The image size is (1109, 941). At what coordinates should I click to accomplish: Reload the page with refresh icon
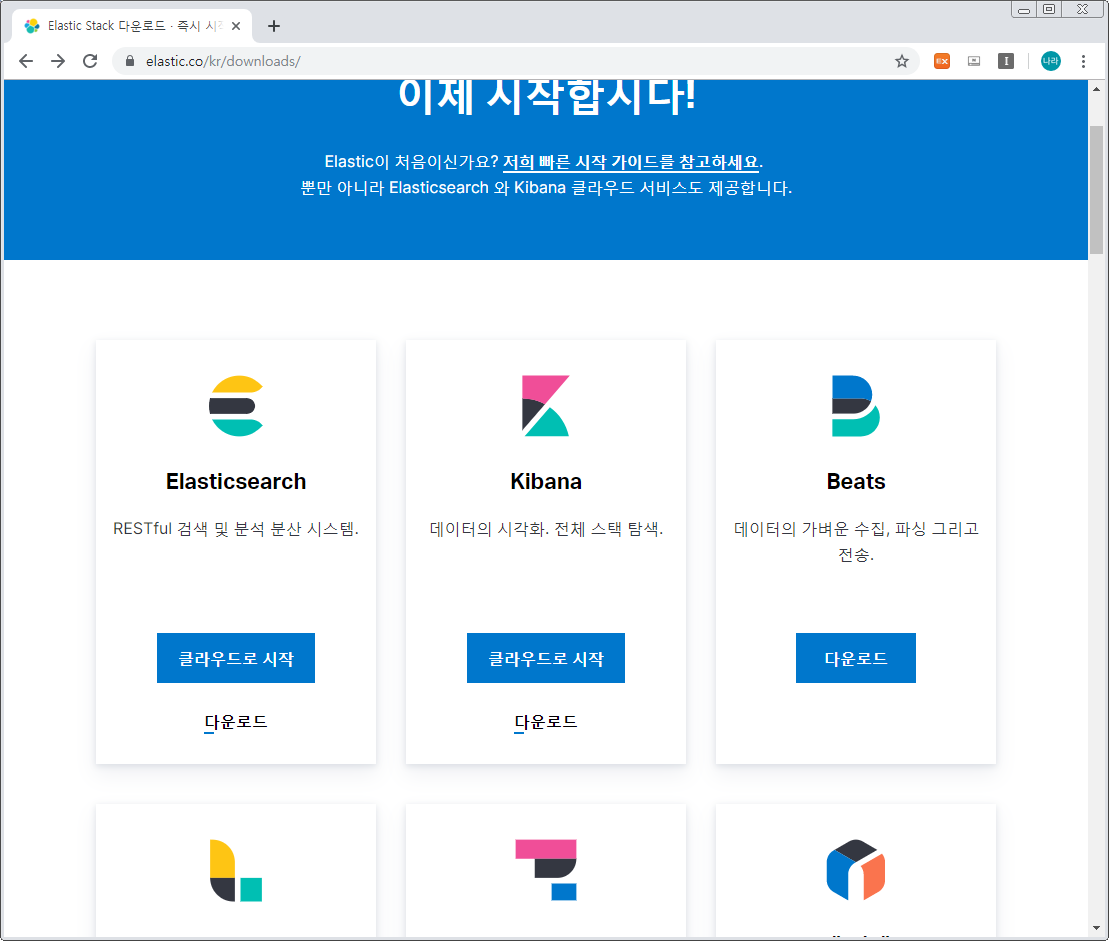[x=90, y=62]
